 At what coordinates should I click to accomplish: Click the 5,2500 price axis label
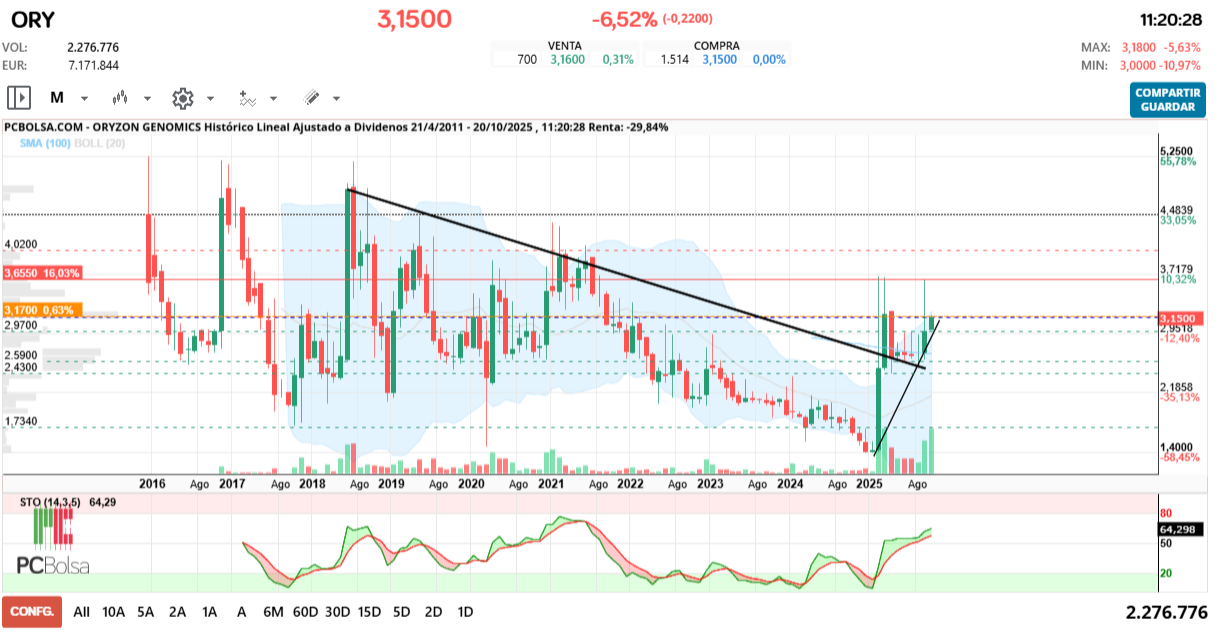coord(1176,150)
